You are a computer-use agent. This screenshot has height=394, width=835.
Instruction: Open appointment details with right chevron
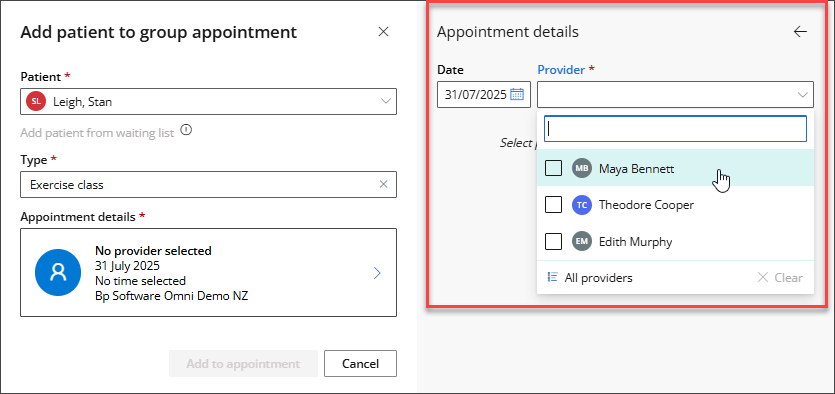(377, 273)
